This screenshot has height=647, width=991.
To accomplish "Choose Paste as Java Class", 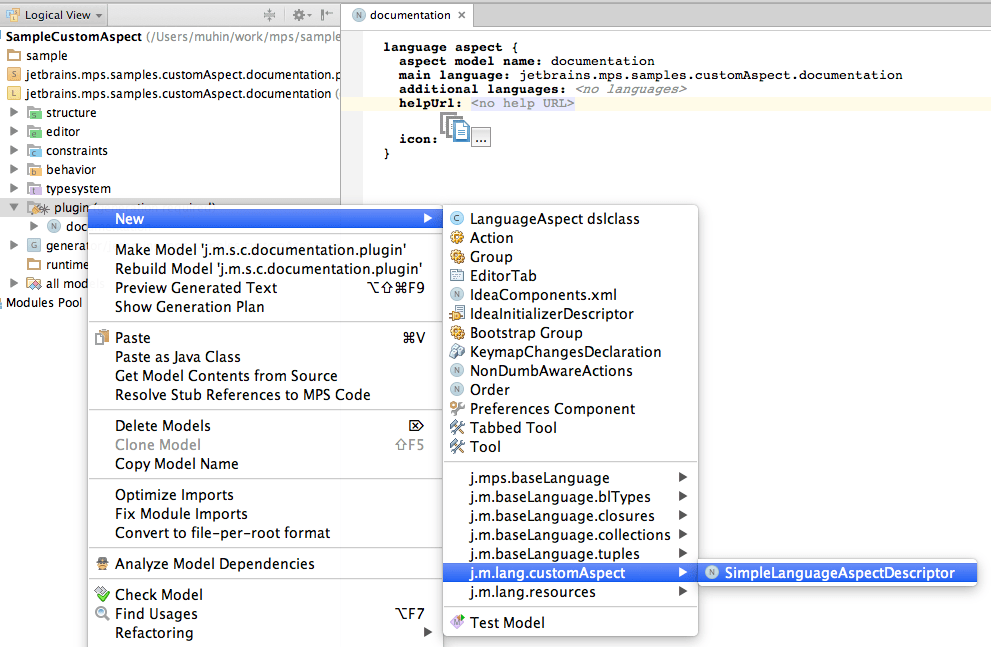I will coord(265,356).
